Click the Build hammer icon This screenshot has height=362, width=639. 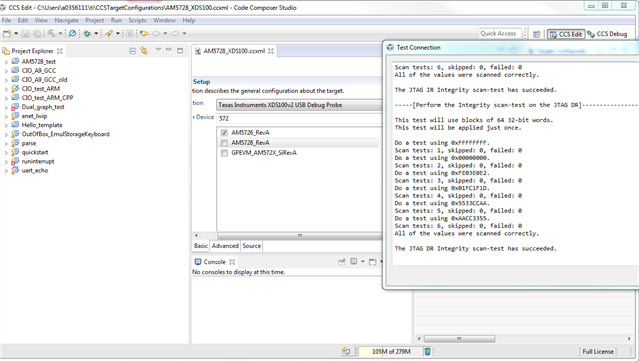(x=51, y=33)
